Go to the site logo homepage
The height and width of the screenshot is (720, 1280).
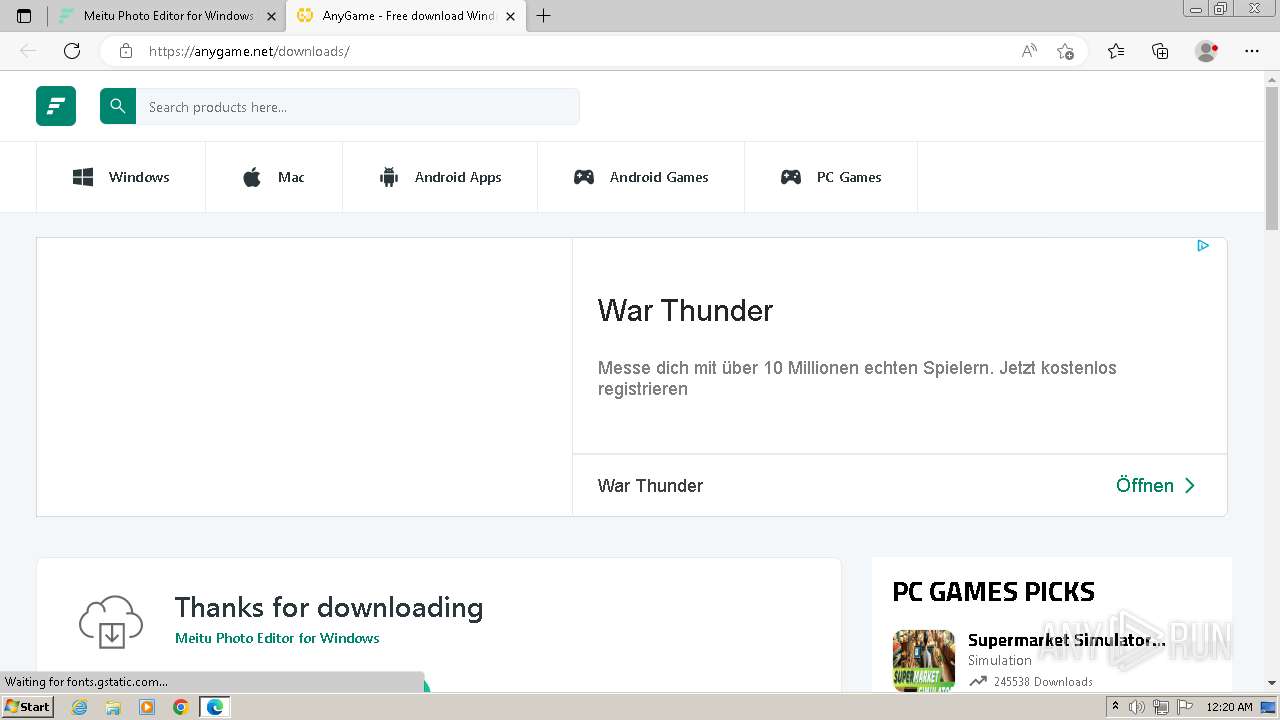click(56, 106)
